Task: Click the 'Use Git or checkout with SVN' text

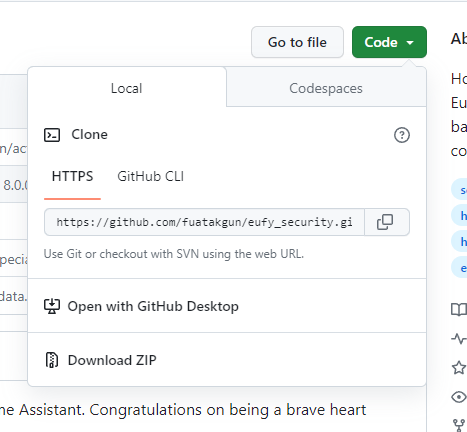Action: click(x=174, y=254)
